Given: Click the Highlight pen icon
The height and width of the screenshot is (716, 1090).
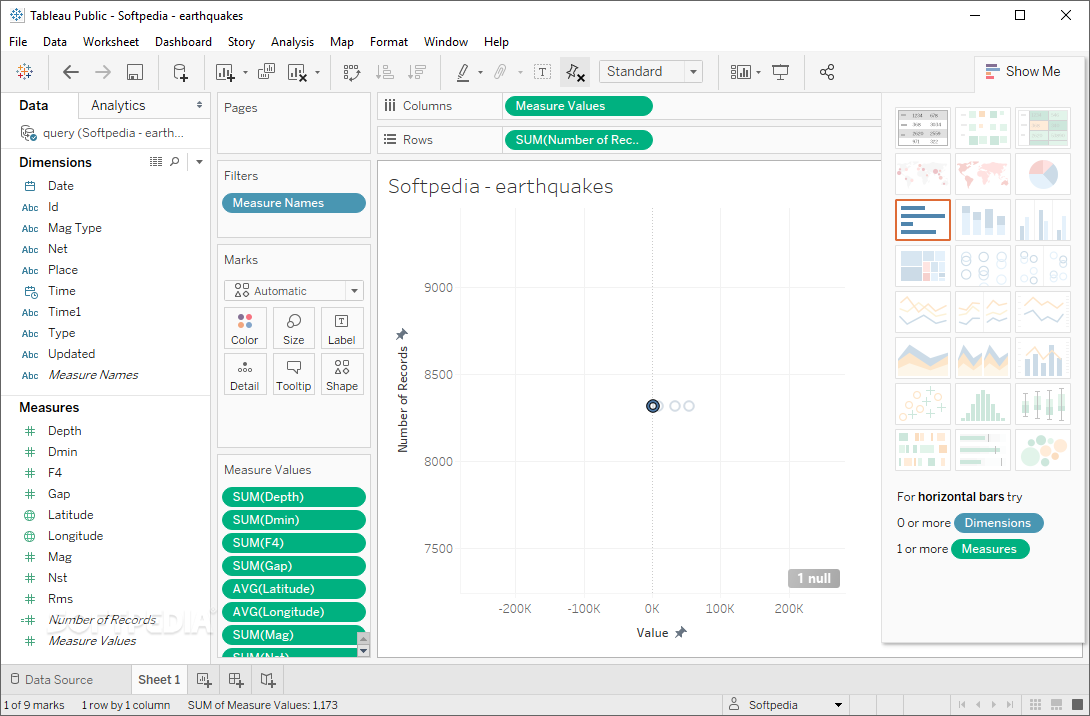Looking at the screenshot, I should [x=463, y=72].
